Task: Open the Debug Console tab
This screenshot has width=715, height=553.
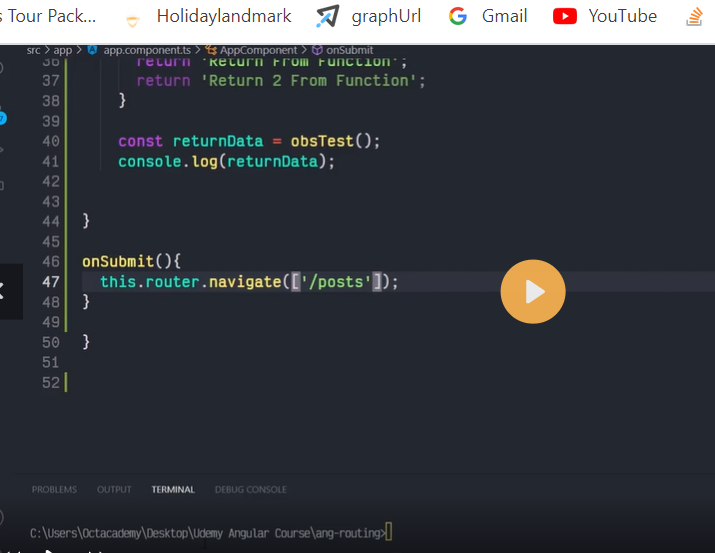Action: (250, 489)
